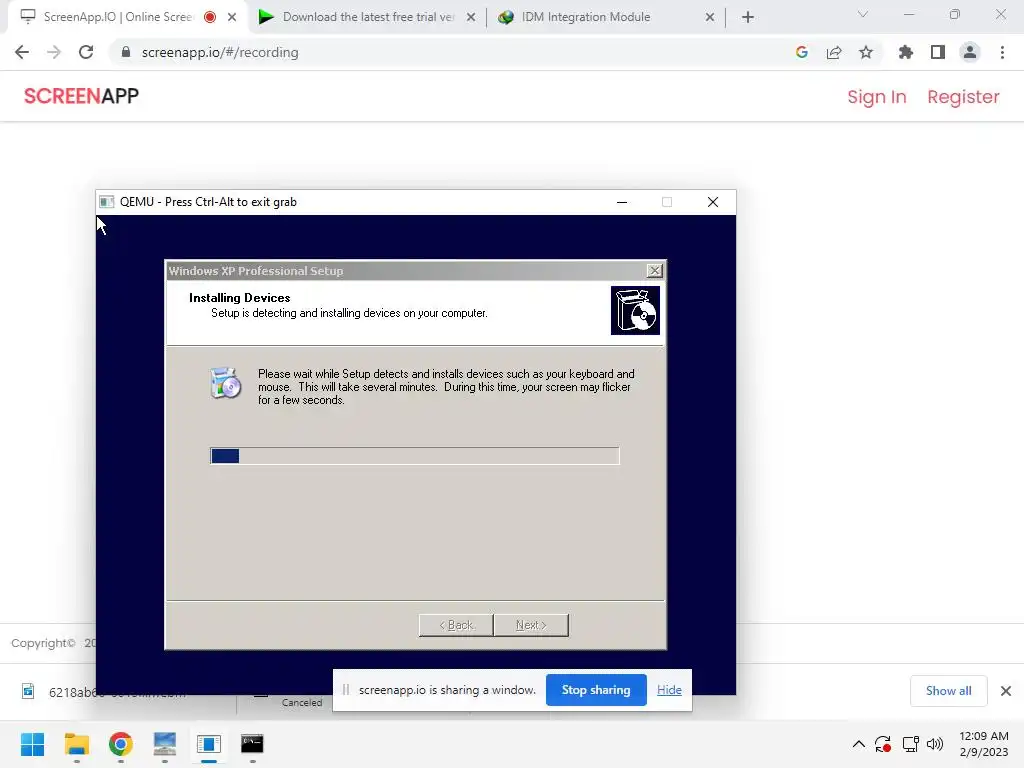Click the Next button in XP Setup
1024x768 pixels.
[x=531, y=625]
